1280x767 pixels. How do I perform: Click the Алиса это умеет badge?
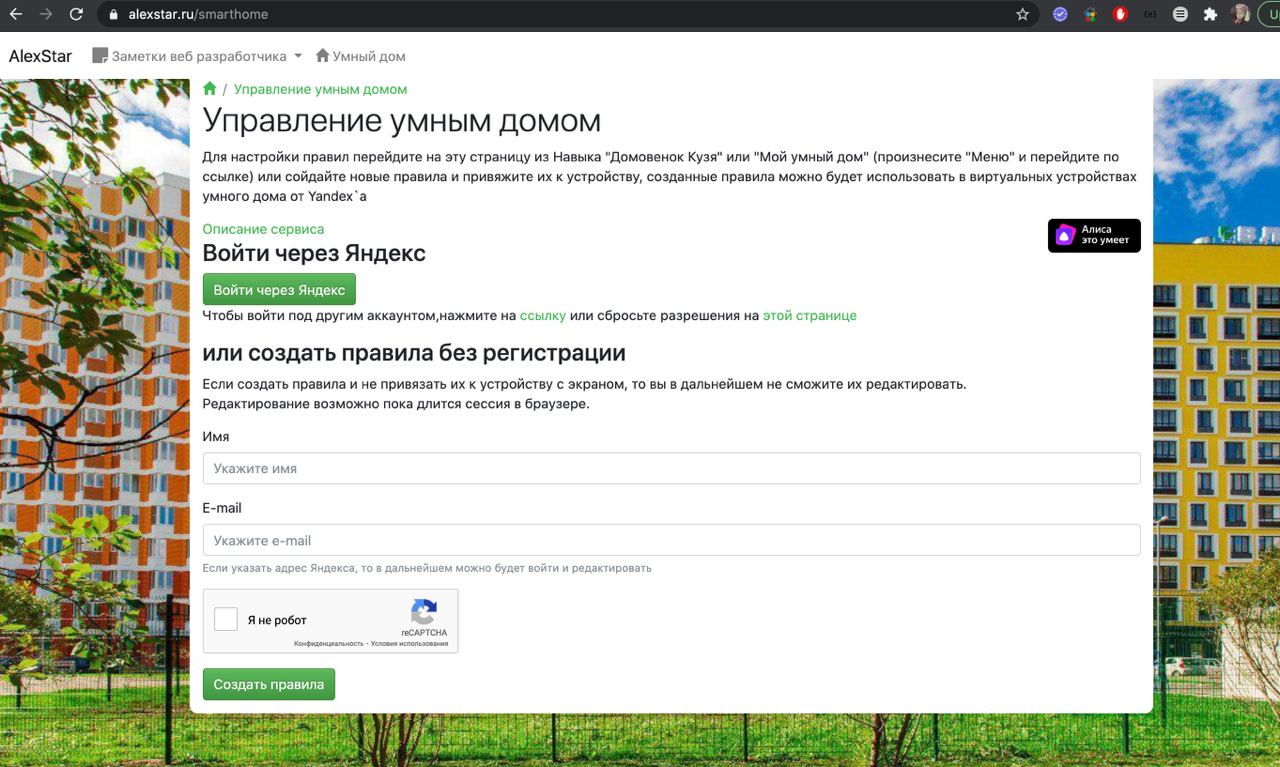coord(1094,235)
